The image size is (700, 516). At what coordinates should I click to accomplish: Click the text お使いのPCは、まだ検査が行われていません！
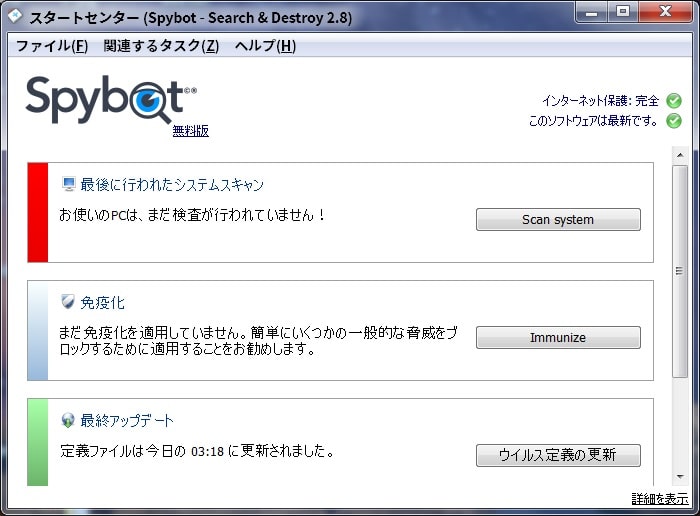pyautogui.click(x=192, y=215)
